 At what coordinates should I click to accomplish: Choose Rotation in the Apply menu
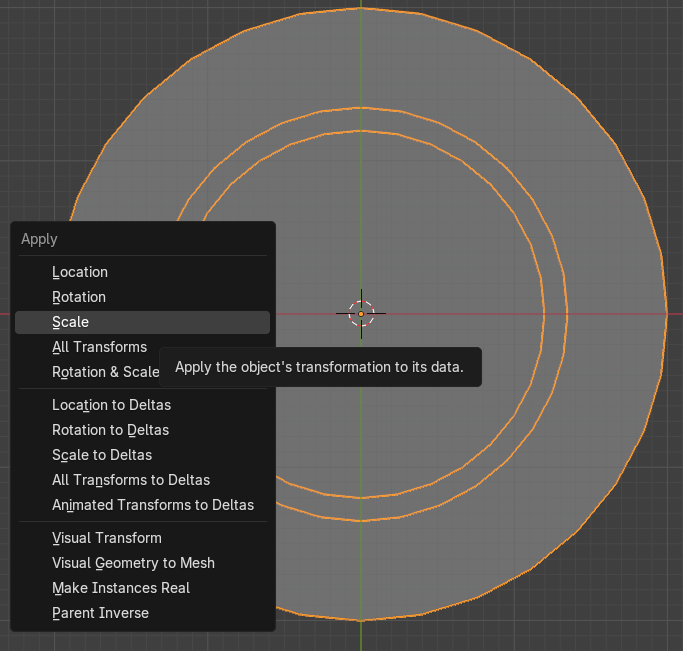click(79, 297)
